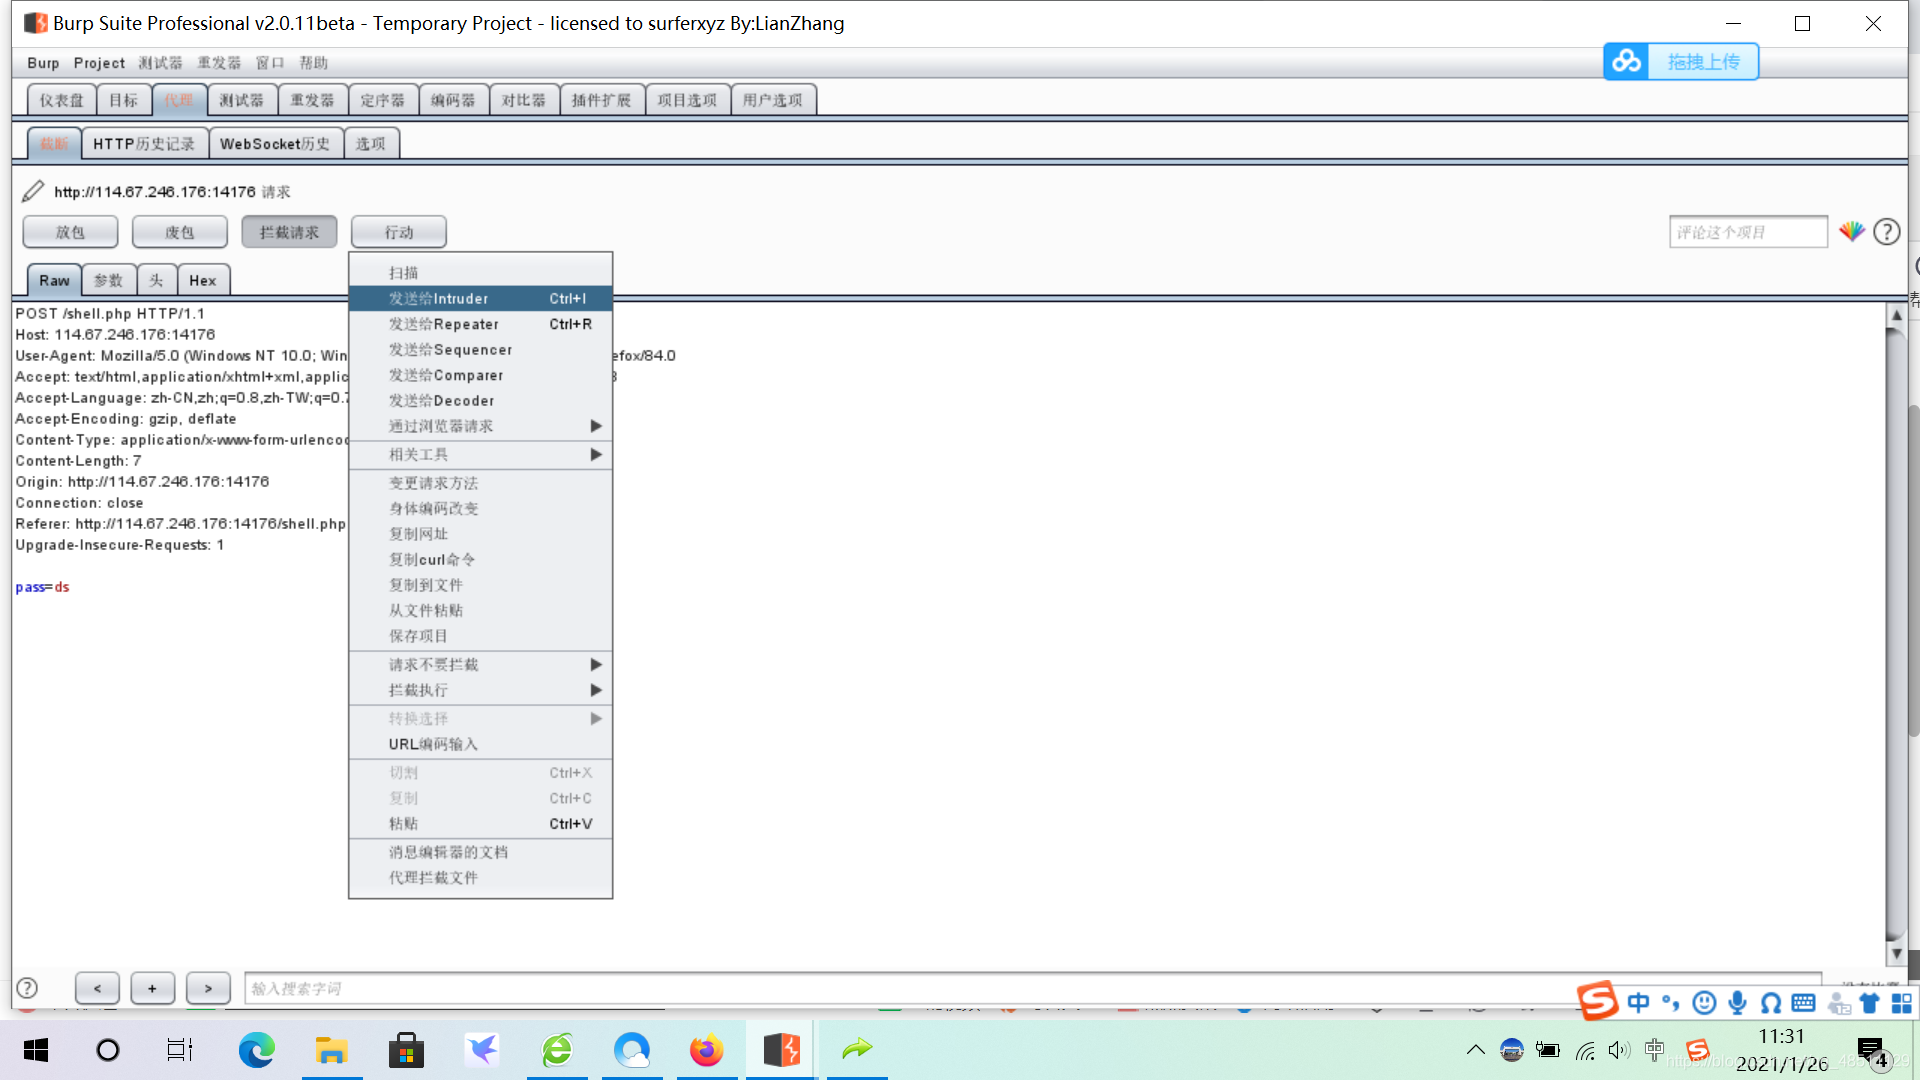Toggle the 拦截请求 intercept button
This screenshot has width=1920, height=1080.
pyautogui.click(x=289, y=232)
